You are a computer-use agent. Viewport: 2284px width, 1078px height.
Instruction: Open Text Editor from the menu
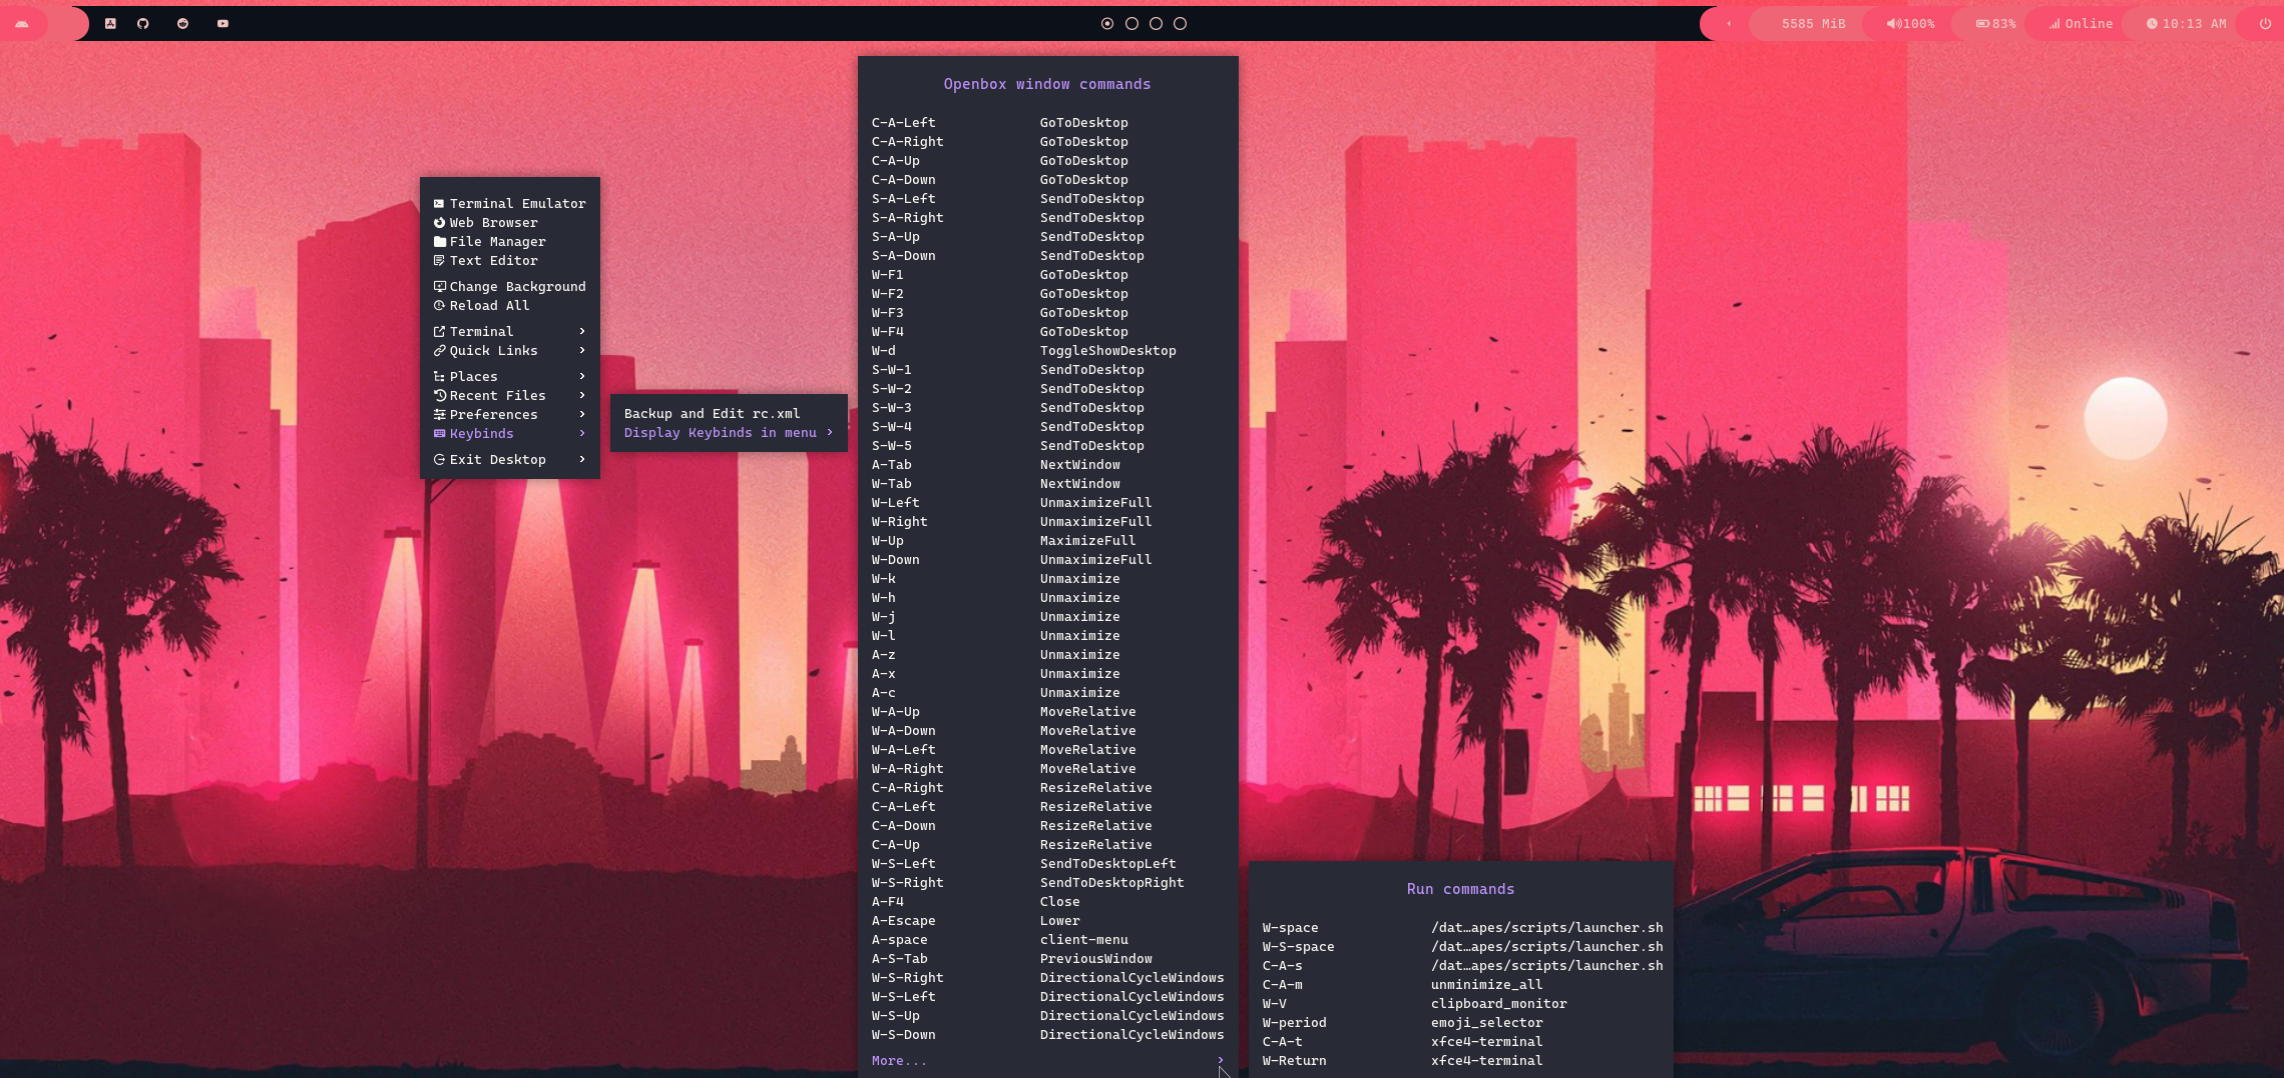[x=510, y=260]
